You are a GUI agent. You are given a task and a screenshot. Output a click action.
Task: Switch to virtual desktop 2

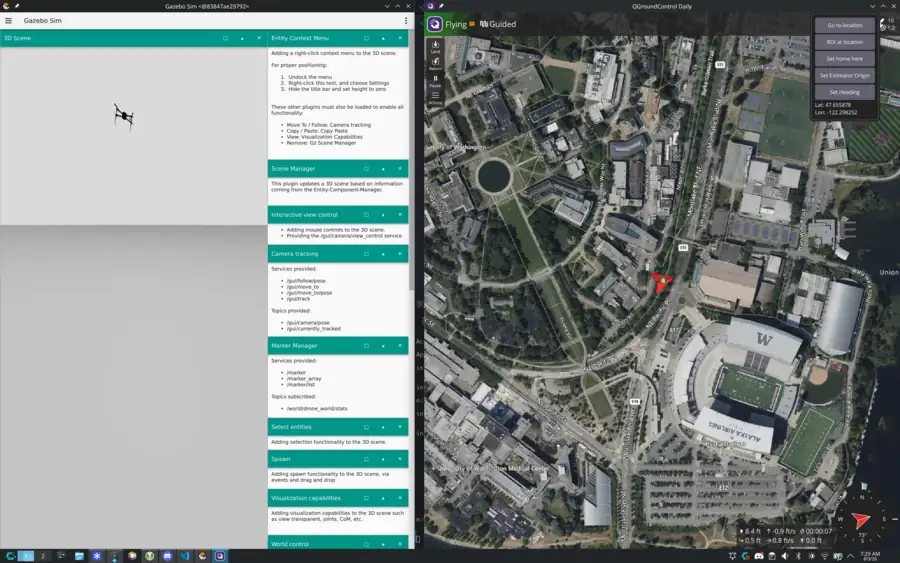[x=42, y=556]
